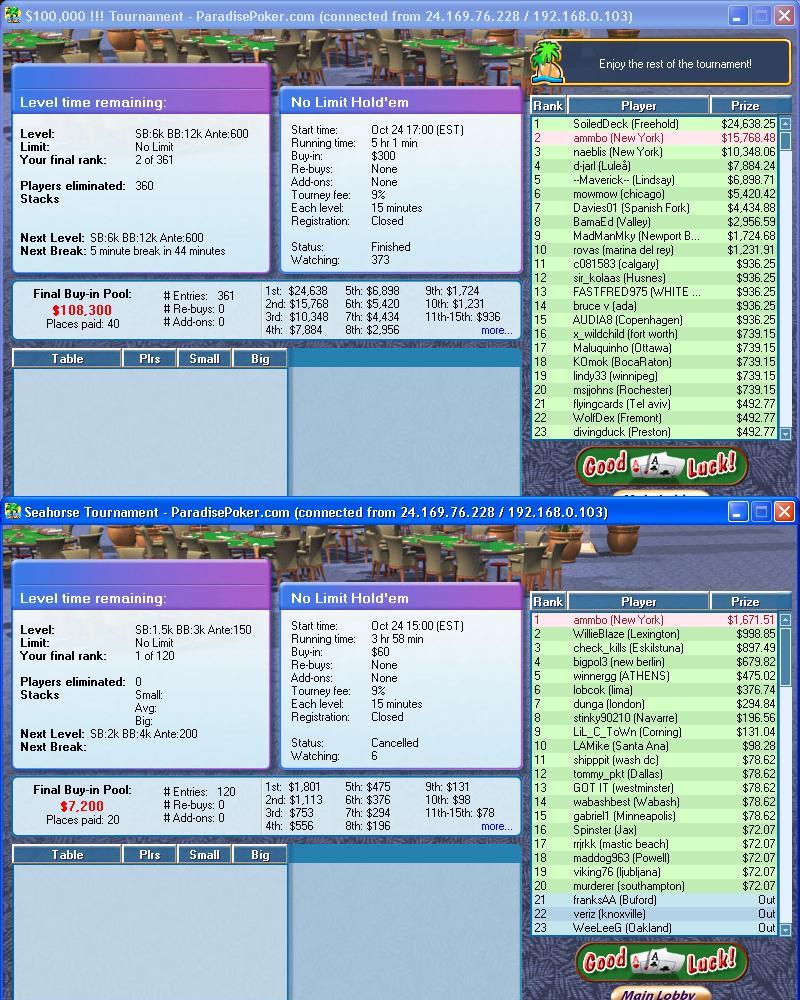Select mowmow (chicago) row
Image resolution: width=800 pixels, height=1000 pixels.
pos(655,194)
